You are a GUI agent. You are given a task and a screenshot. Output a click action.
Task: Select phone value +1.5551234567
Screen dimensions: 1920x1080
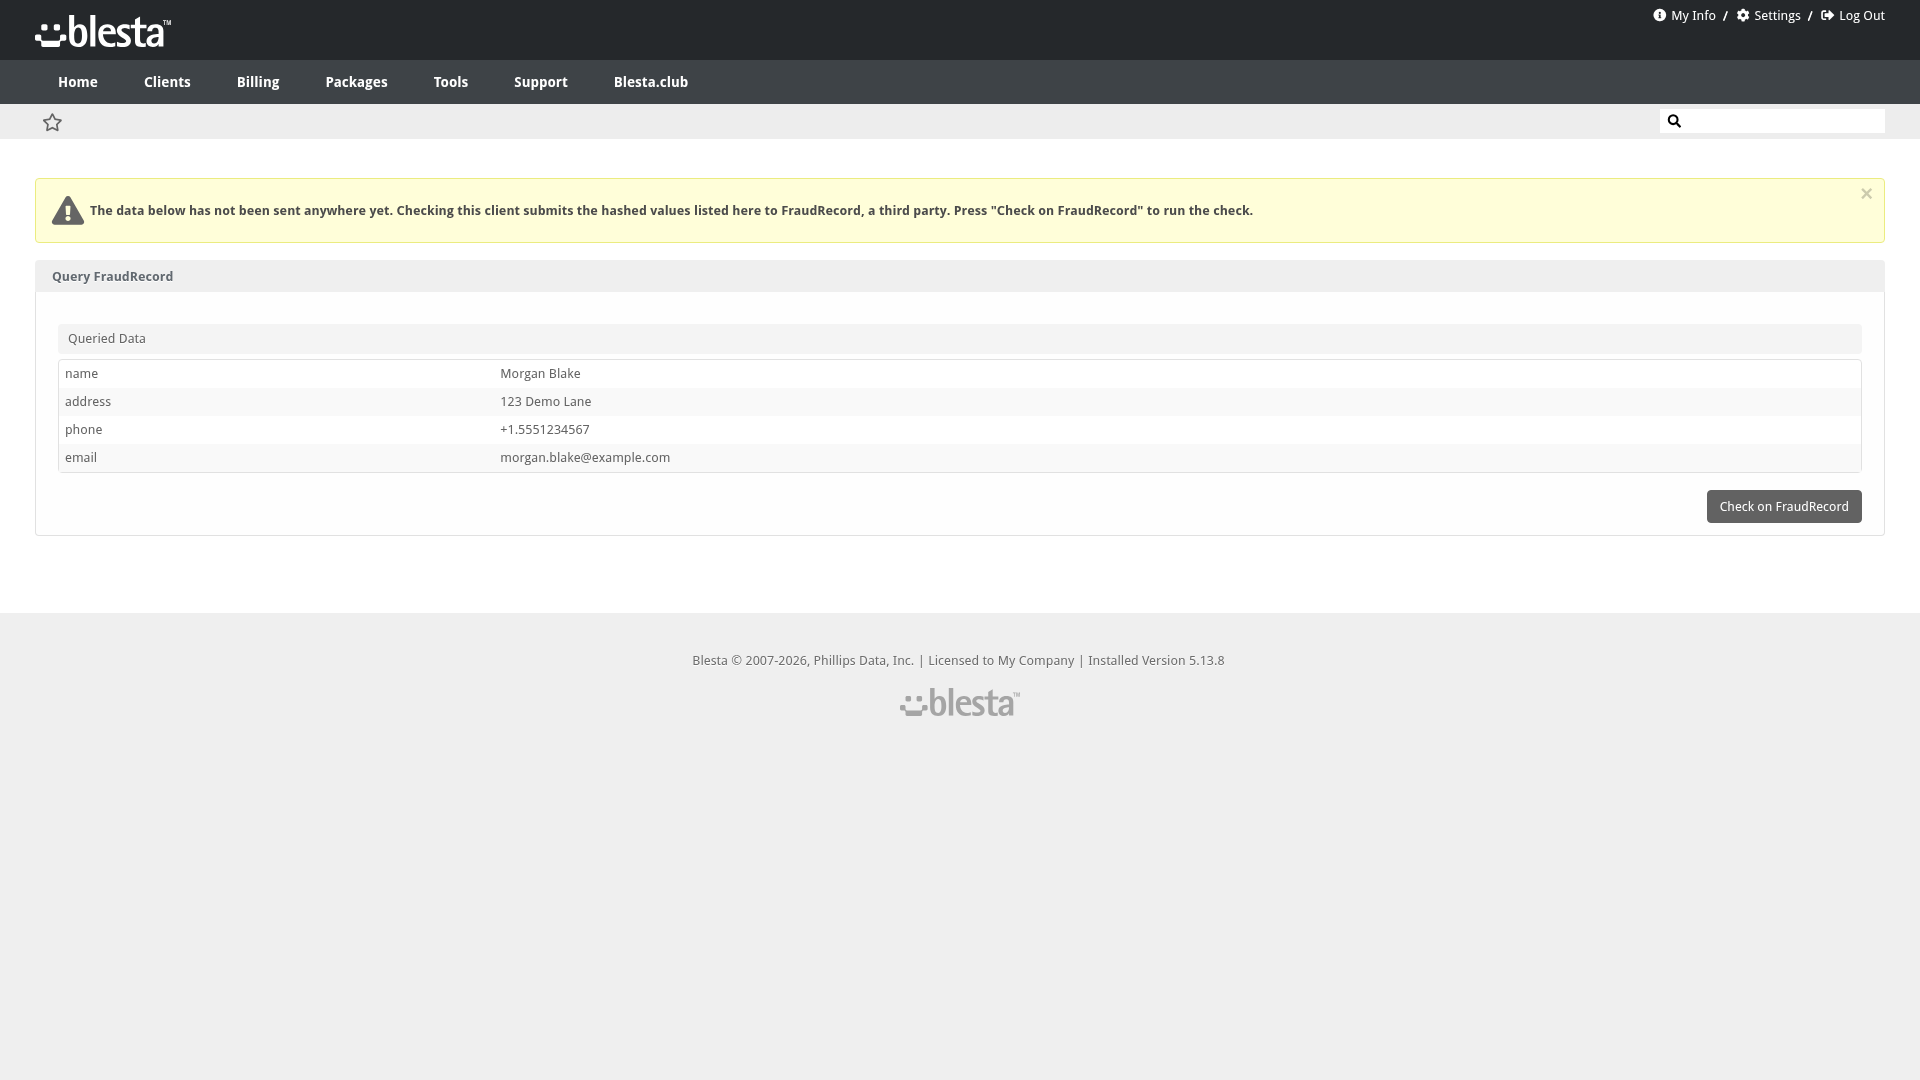pos(545,430)
